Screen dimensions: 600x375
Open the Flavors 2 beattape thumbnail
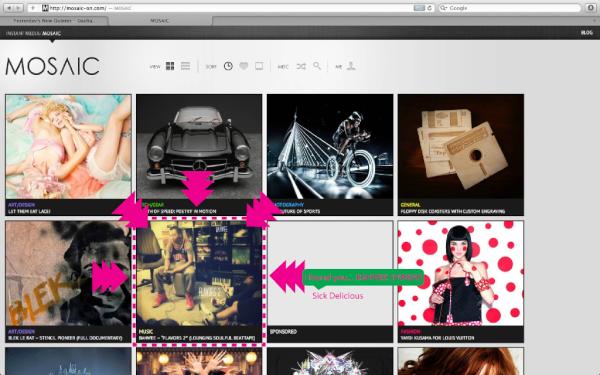point(199,273)
